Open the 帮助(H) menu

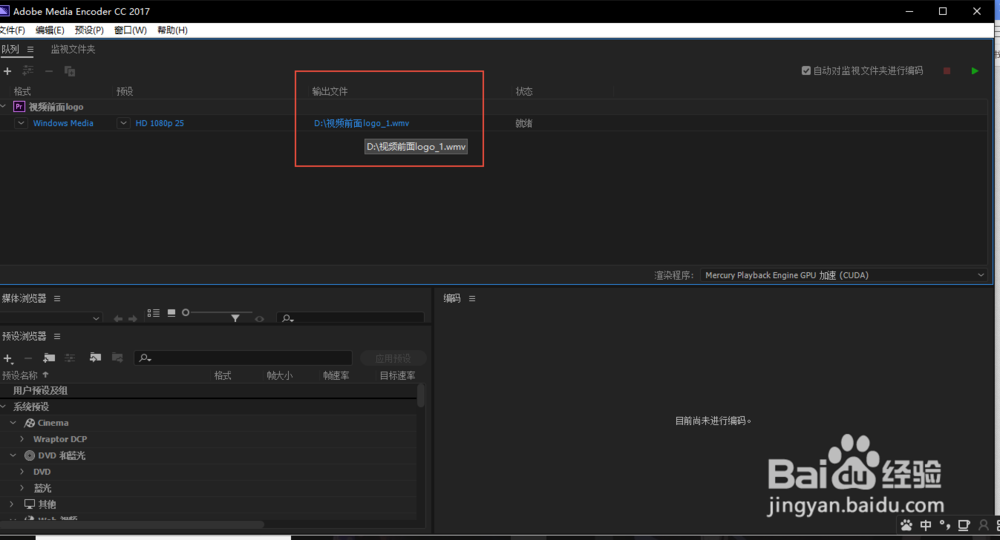click(x=172, y=30)
